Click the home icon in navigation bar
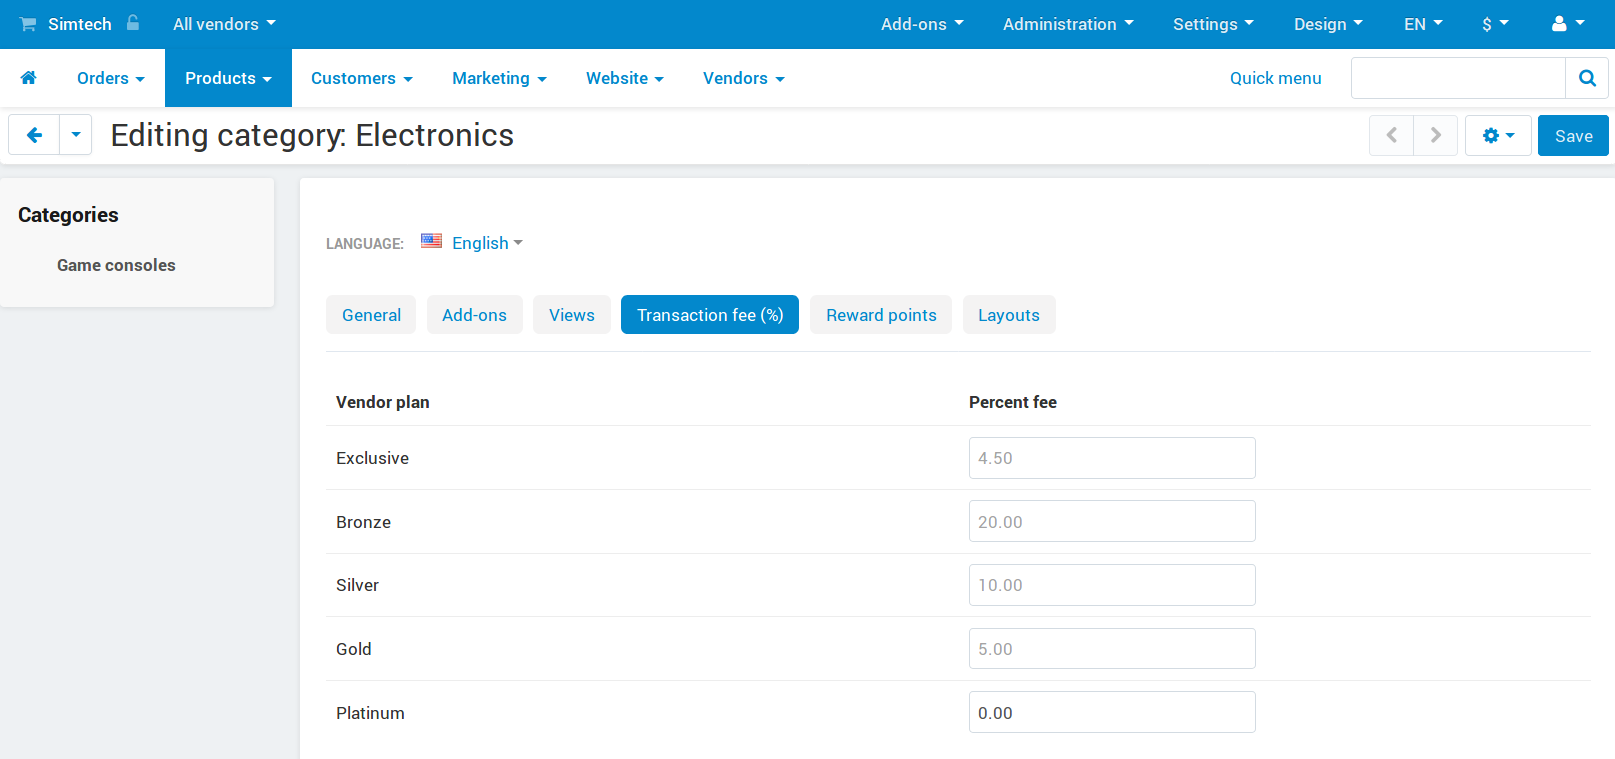The width and height of the screenshot is (1615, 759). click(28, 78)
